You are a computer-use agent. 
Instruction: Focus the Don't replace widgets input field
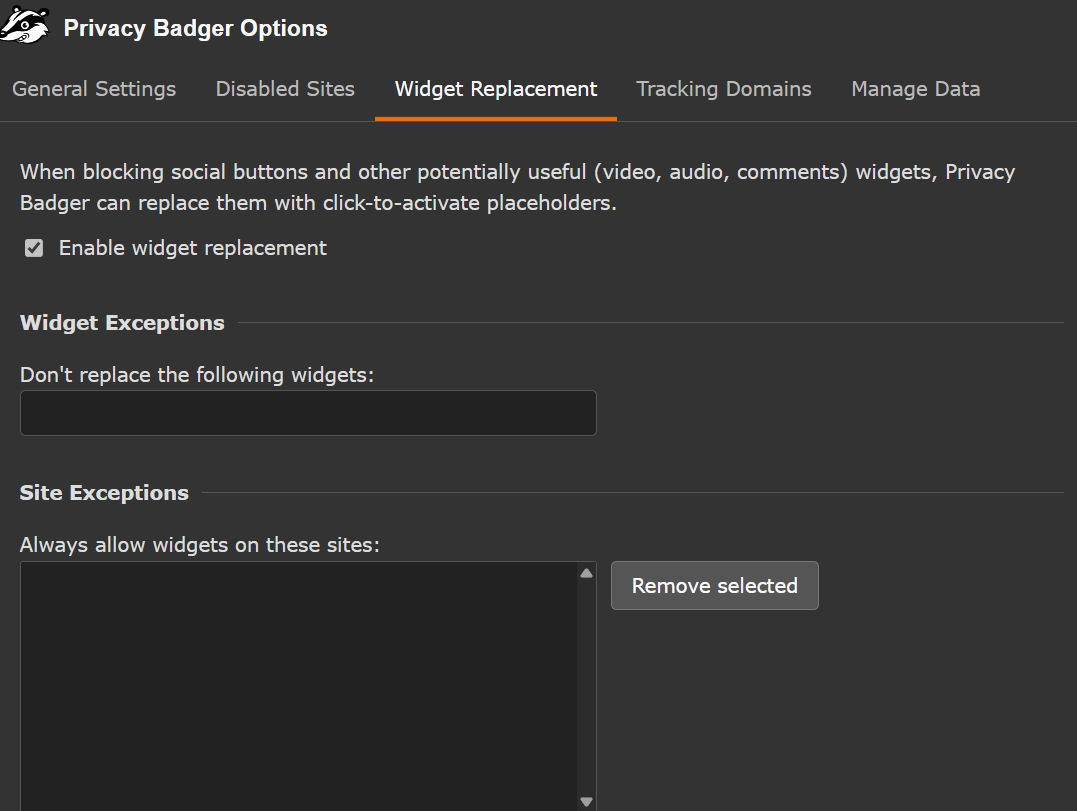point(308,413)
